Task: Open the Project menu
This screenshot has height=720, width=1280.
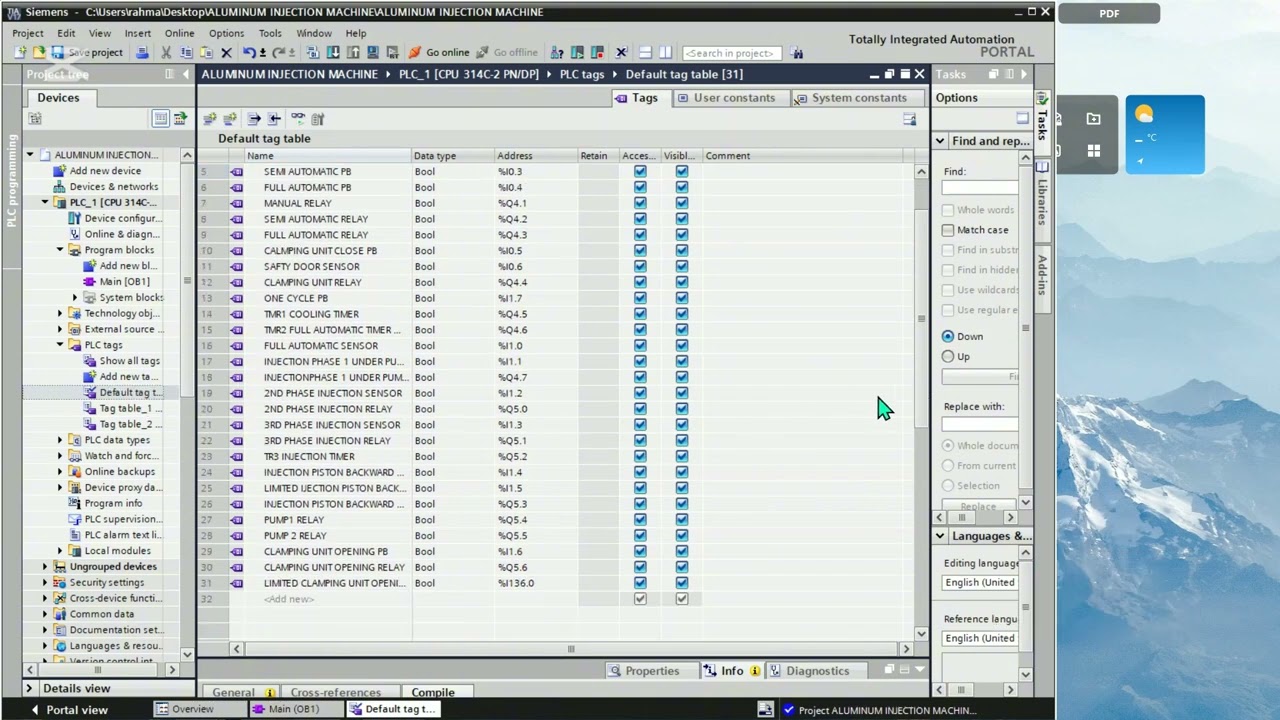Action: [28, 33]
